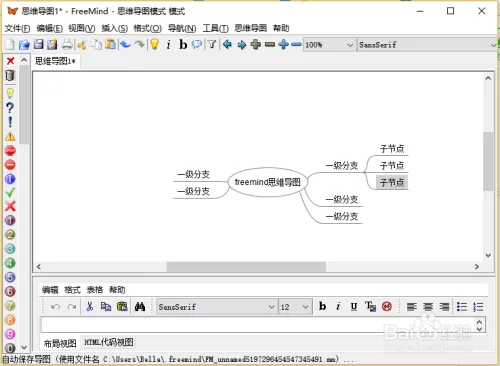Select the freemind思维导图 root node

(268, 182)
